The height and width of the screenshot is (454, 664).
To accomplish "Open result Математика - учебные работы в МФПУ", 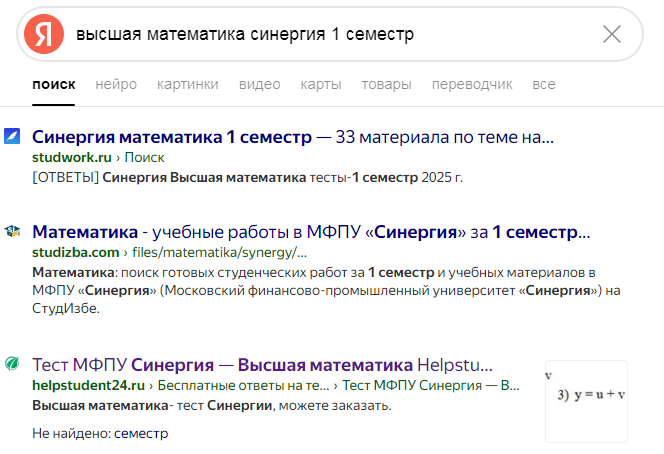I will pos(311,232).
